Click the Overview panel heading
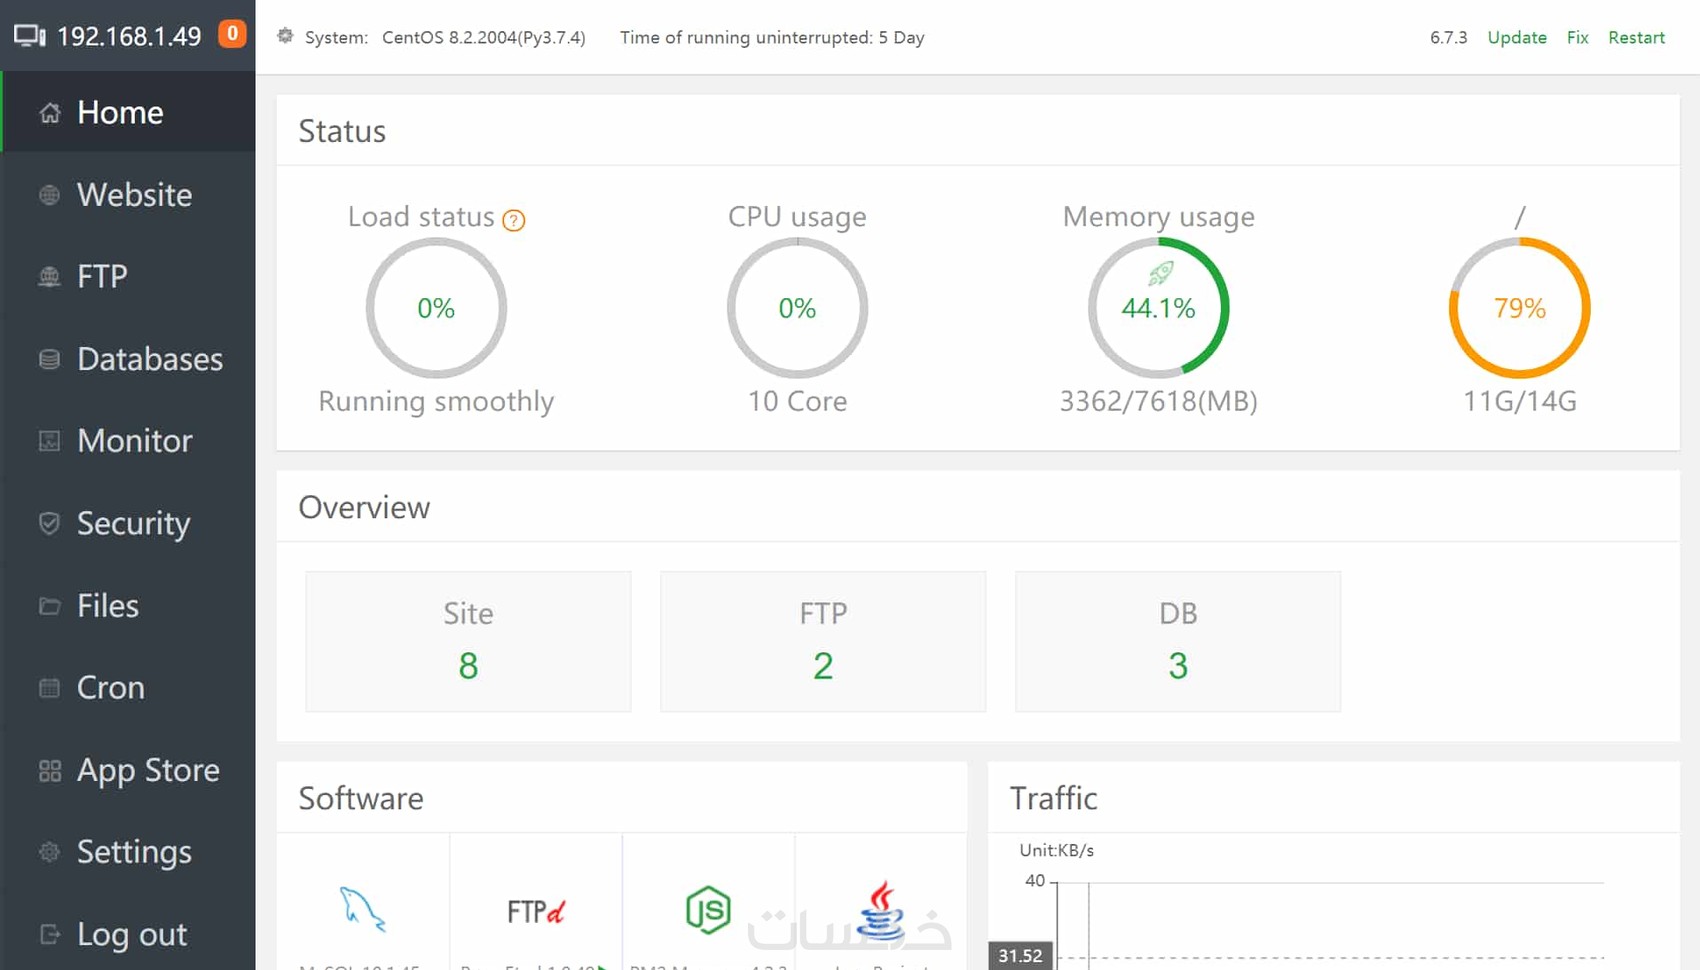Viewport: 1700px width, 970px height. pos(364,507)
